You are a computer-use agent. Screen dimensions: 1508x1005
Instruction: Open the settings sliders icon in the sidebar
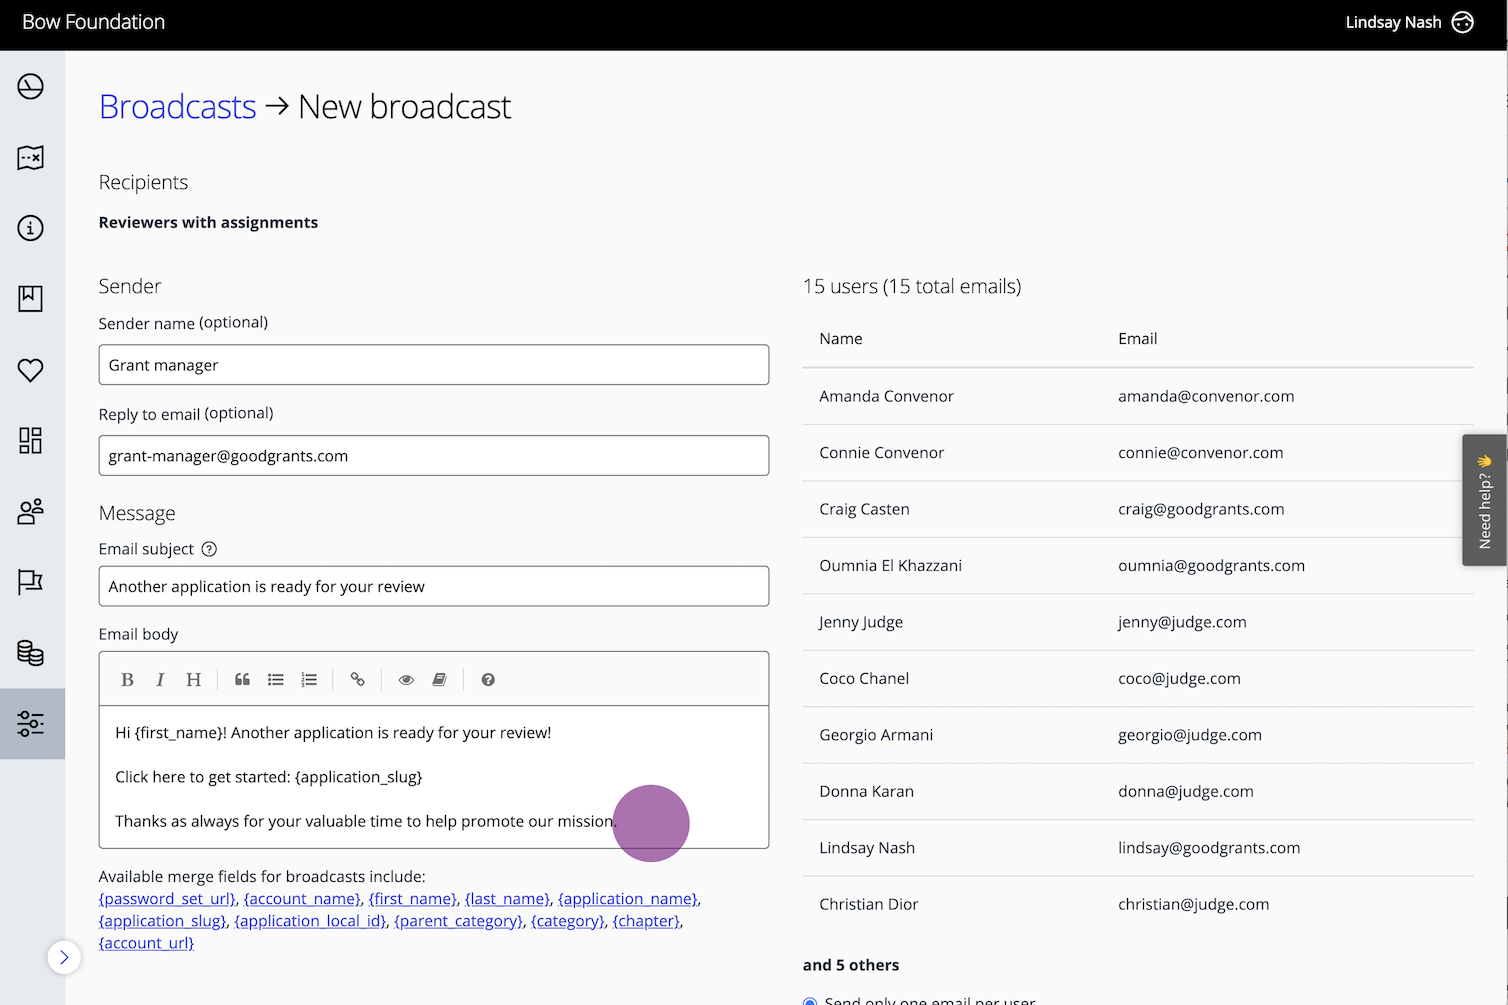tap(30, 723)
